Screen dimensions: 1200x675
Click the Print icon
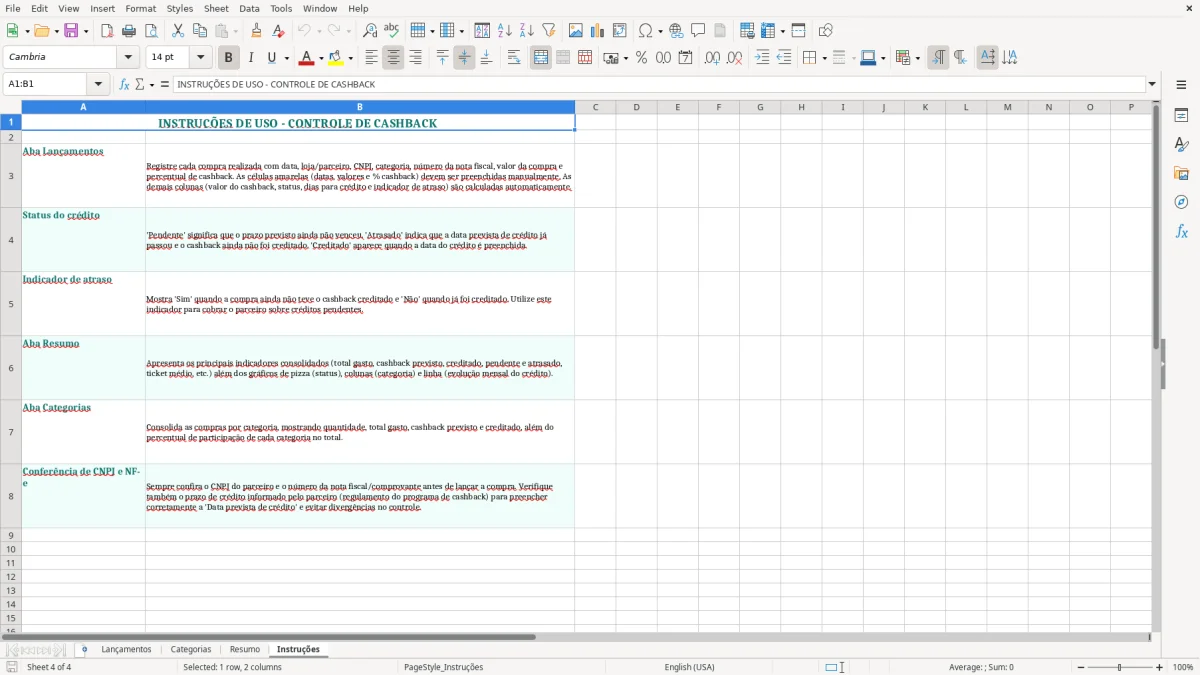[x=129, y=31]
